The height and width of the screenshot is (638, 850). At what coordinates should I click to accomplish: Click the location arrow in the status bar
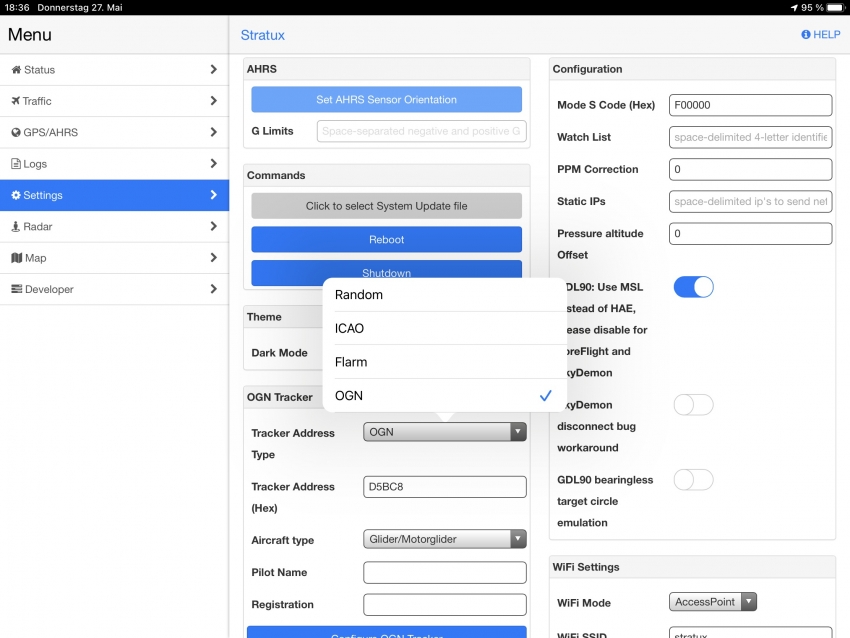(794, 8)
